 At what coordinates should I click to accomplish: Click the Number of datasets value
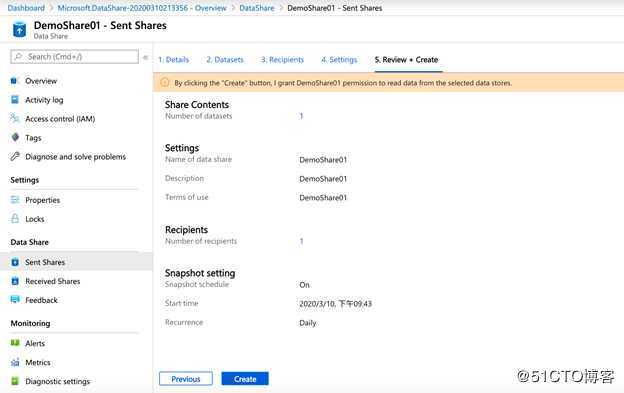coord(301,116)
